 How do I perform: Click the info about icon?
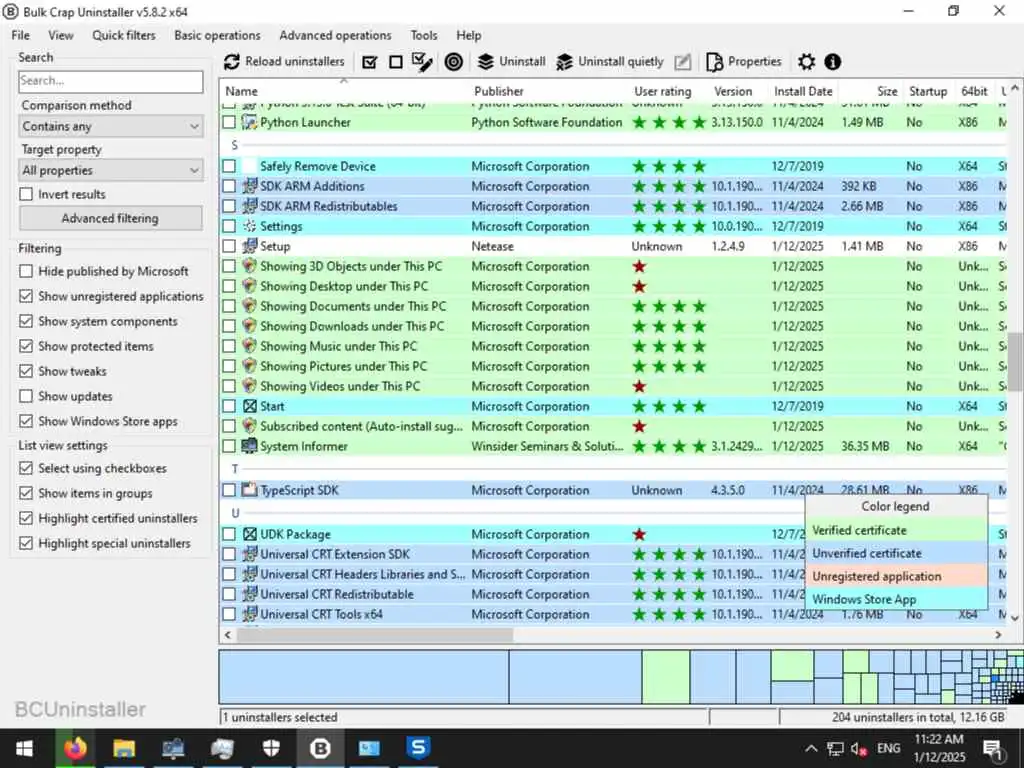pyautogui.click(x=833, y=62)
